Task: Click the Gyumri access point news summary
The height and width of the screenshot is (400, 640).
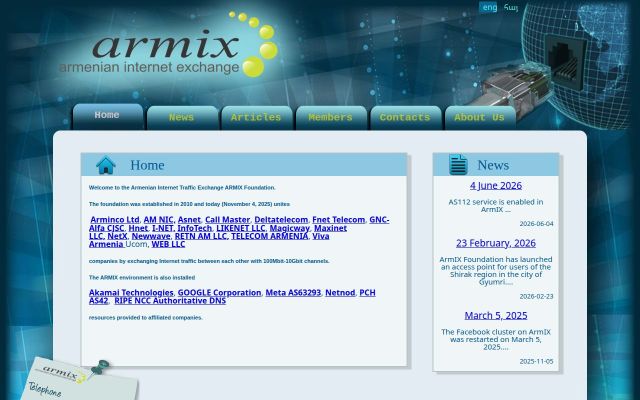Action: [496, 271]
